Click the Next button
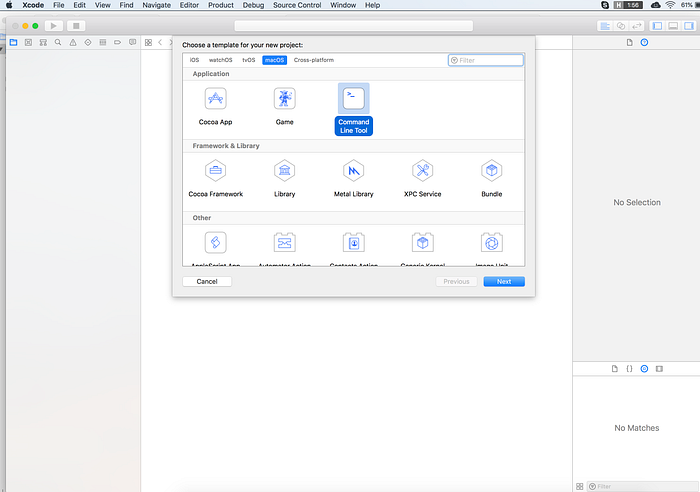 coord(504,281)
